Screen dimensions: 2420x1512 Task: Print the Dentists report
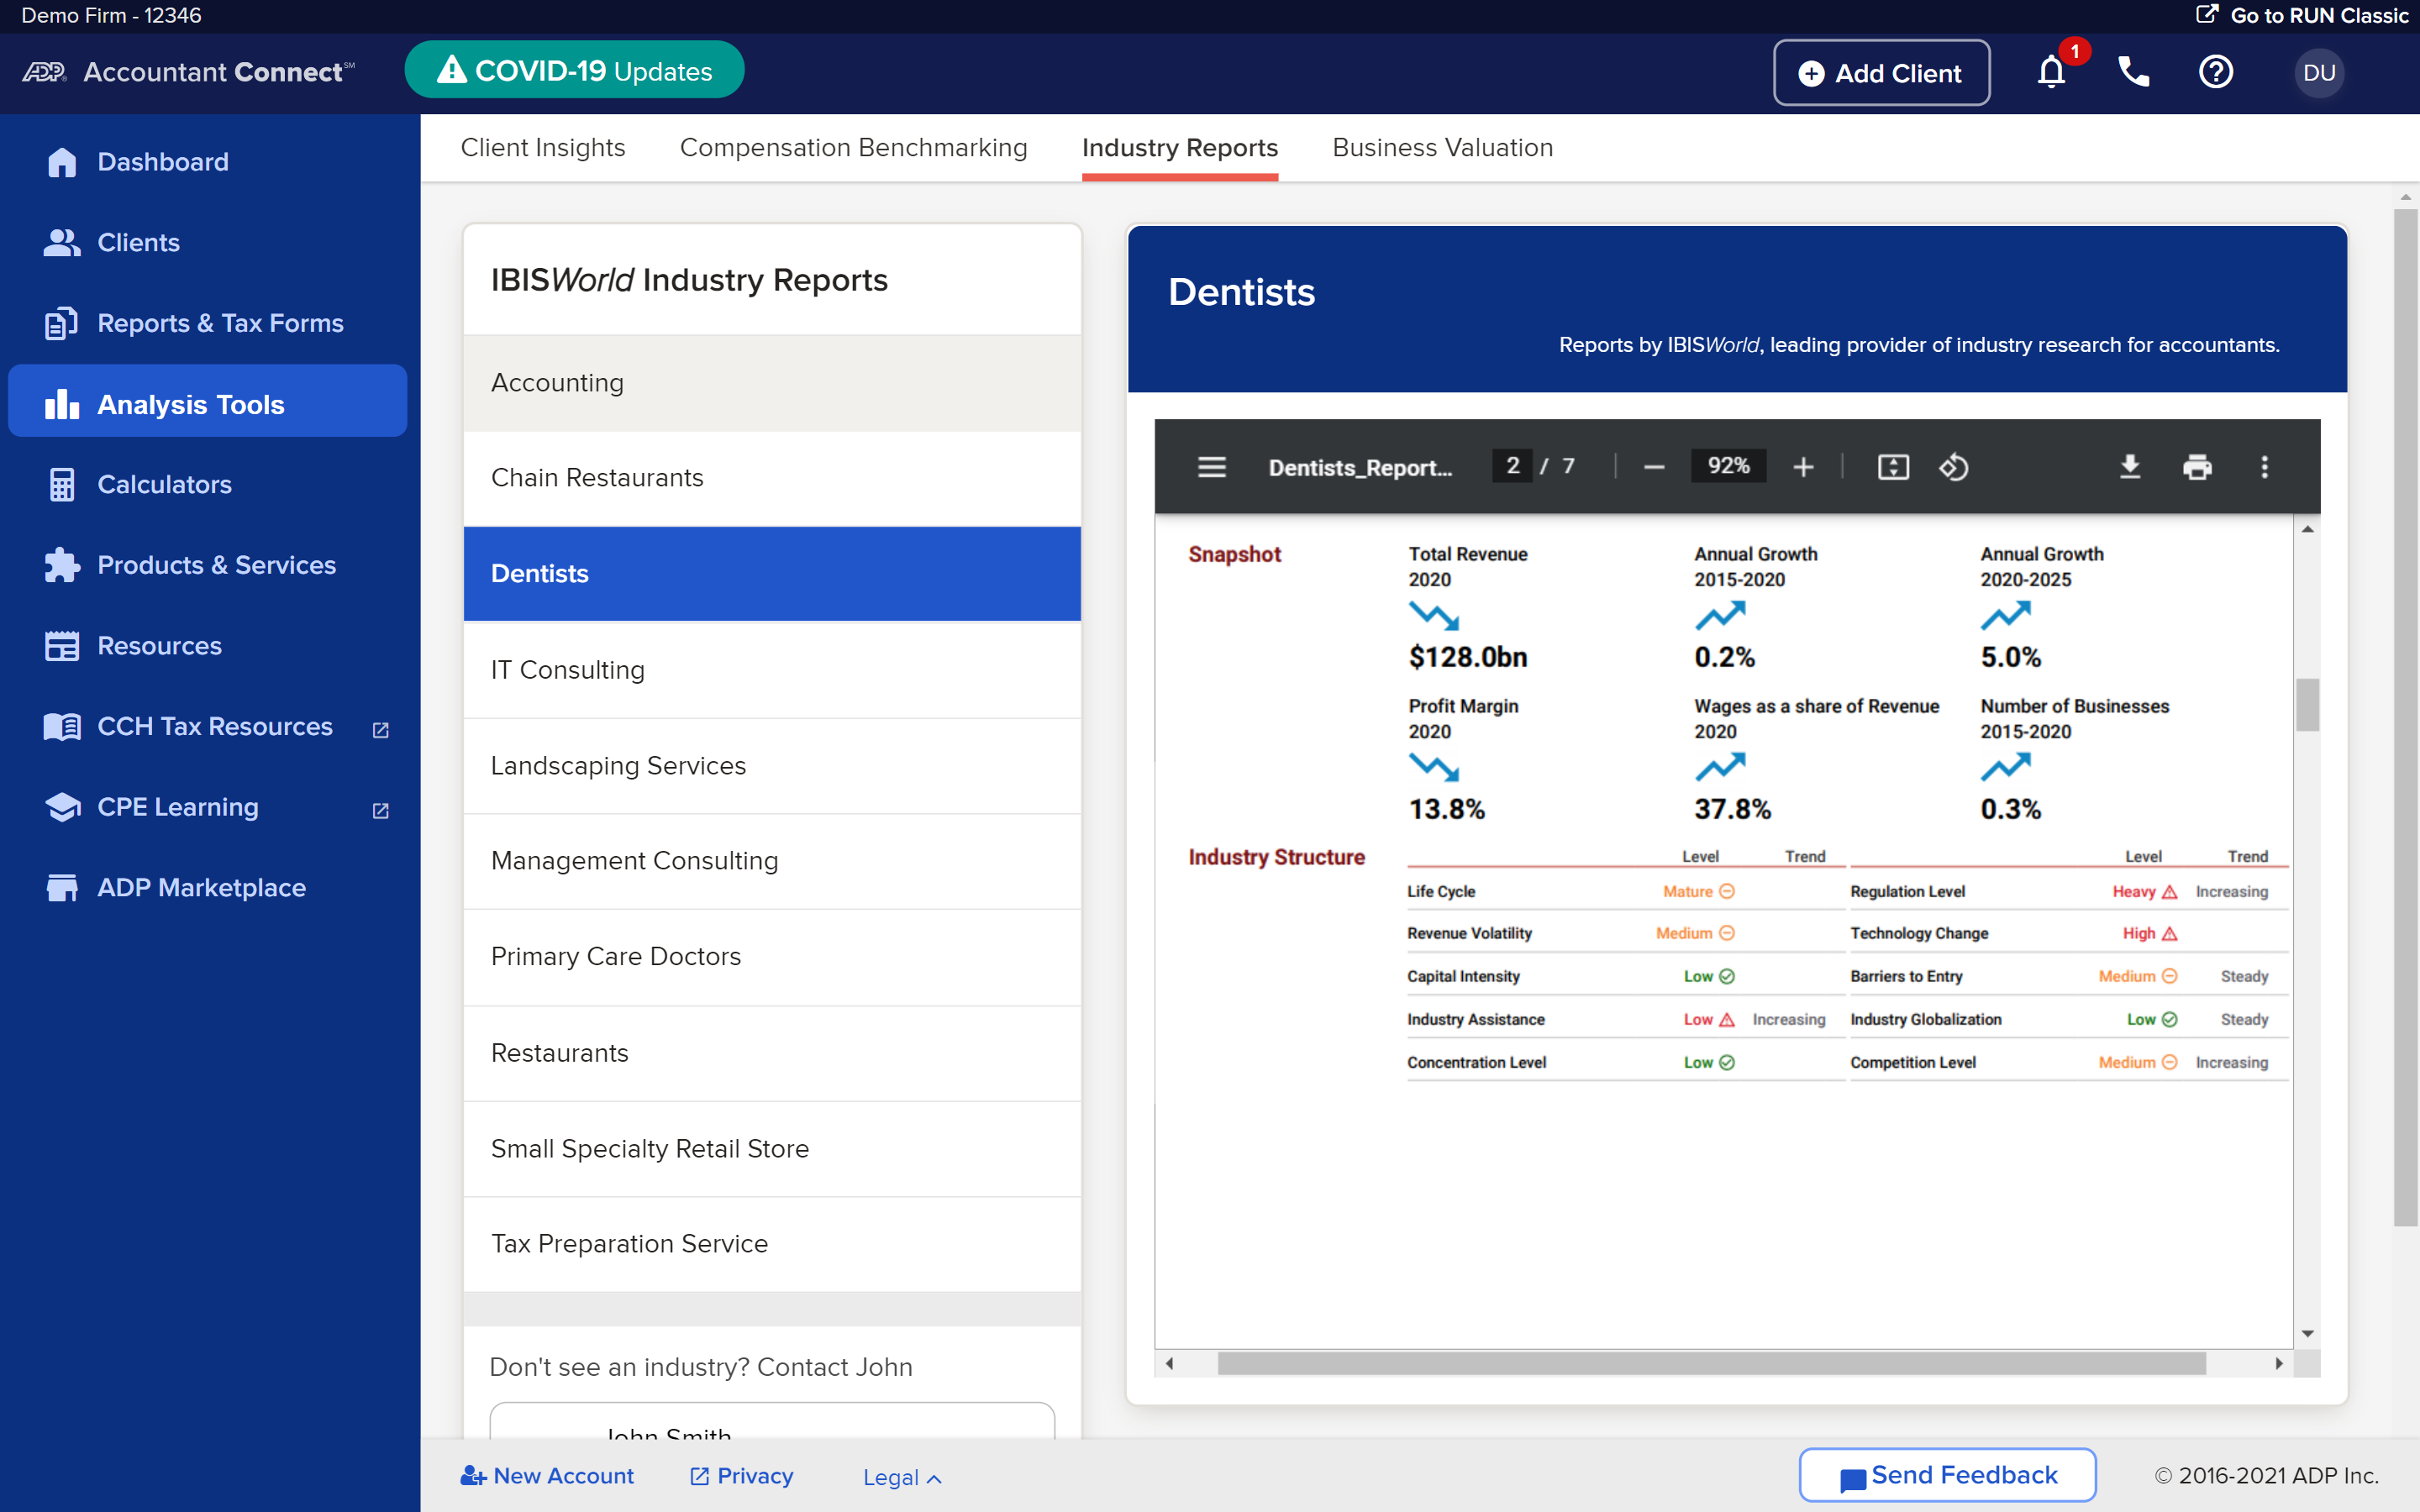pos(2197,467)
